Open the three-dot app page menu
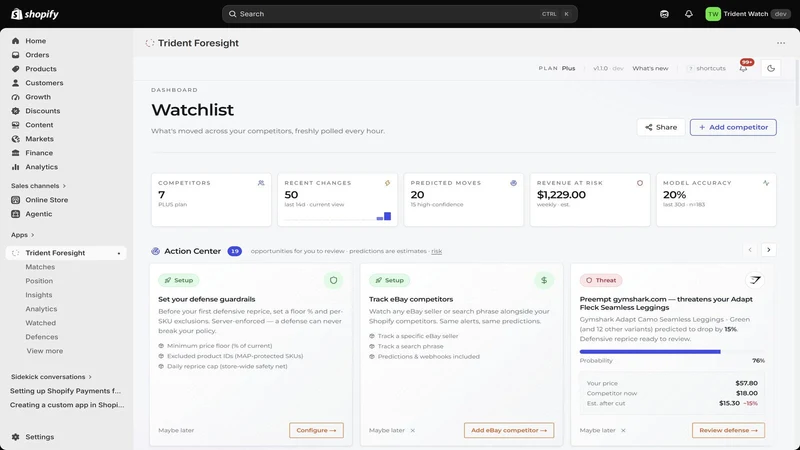 tap(781, 43)
